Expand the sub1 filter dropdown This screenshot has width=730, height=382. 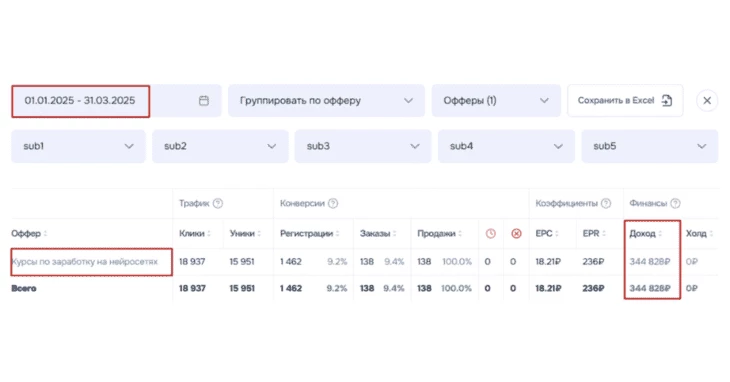point(78,146)
